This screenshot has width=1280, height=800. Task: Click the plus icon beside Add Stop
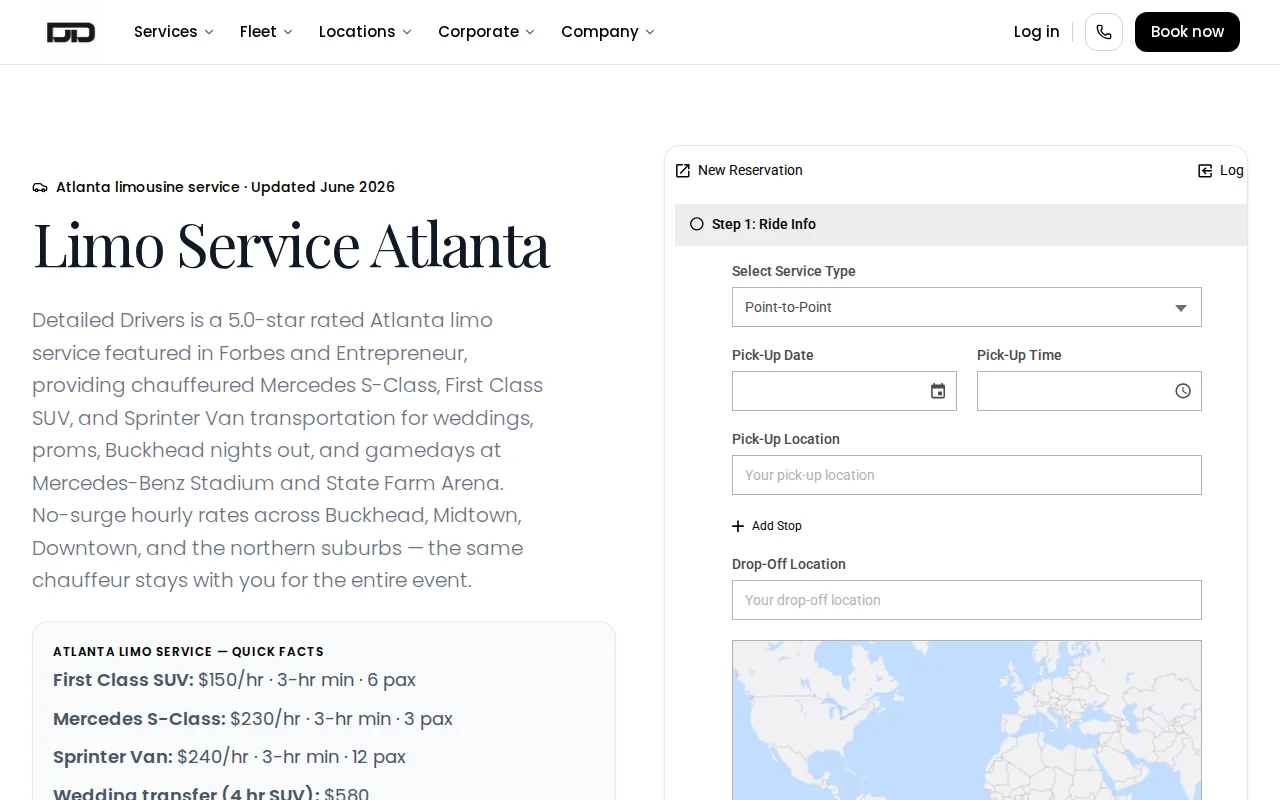click(738, 526)
